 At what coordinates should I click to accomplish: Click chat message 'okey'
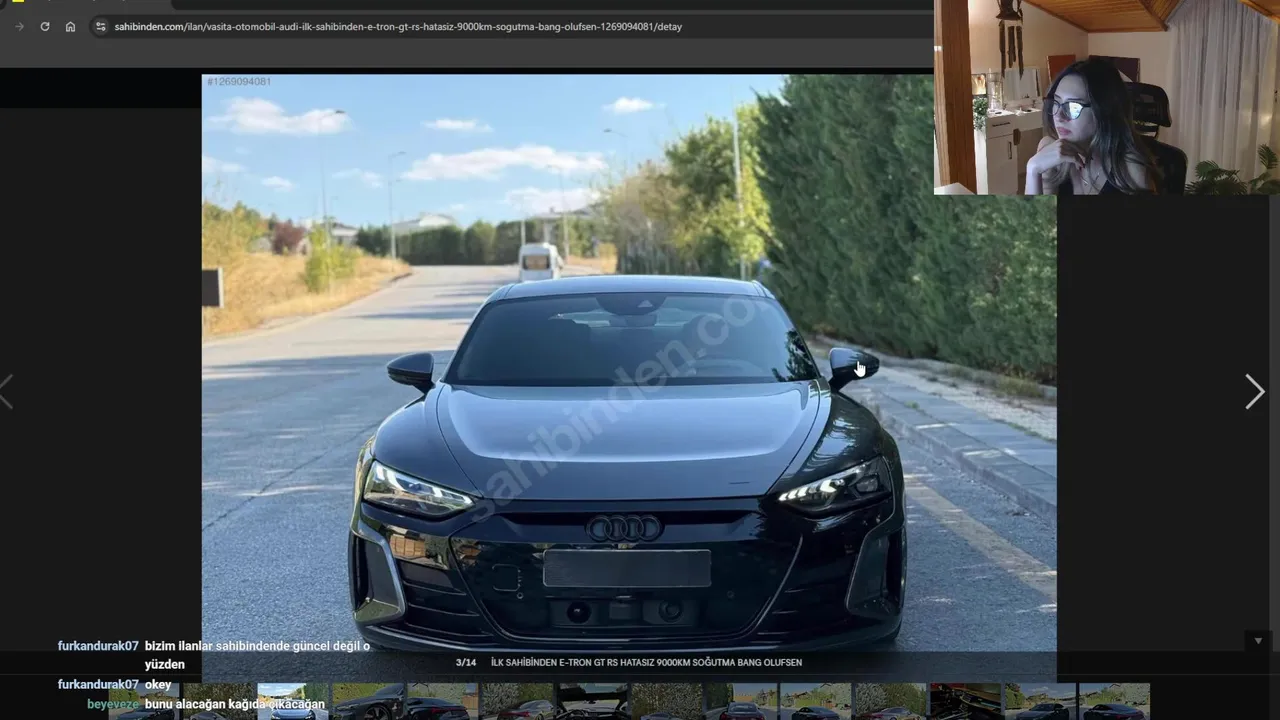click(158, 685)
